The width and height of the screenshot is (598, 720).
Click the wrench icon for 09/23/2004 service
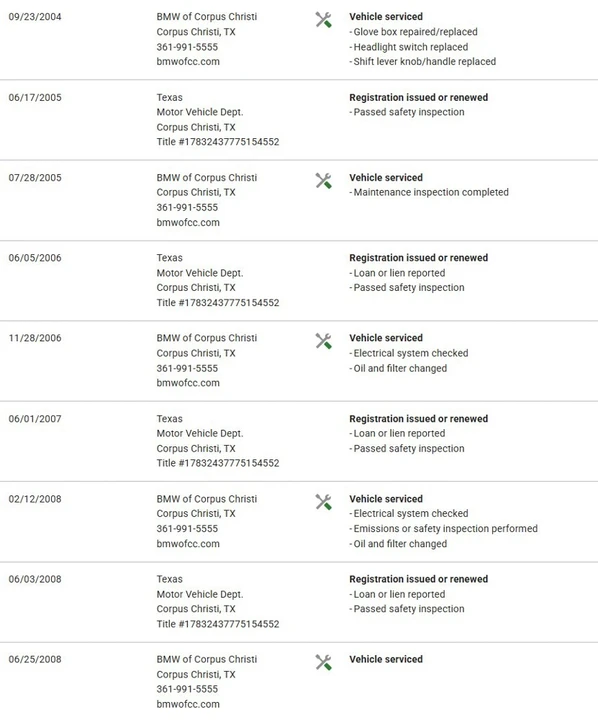click(323, 20)
